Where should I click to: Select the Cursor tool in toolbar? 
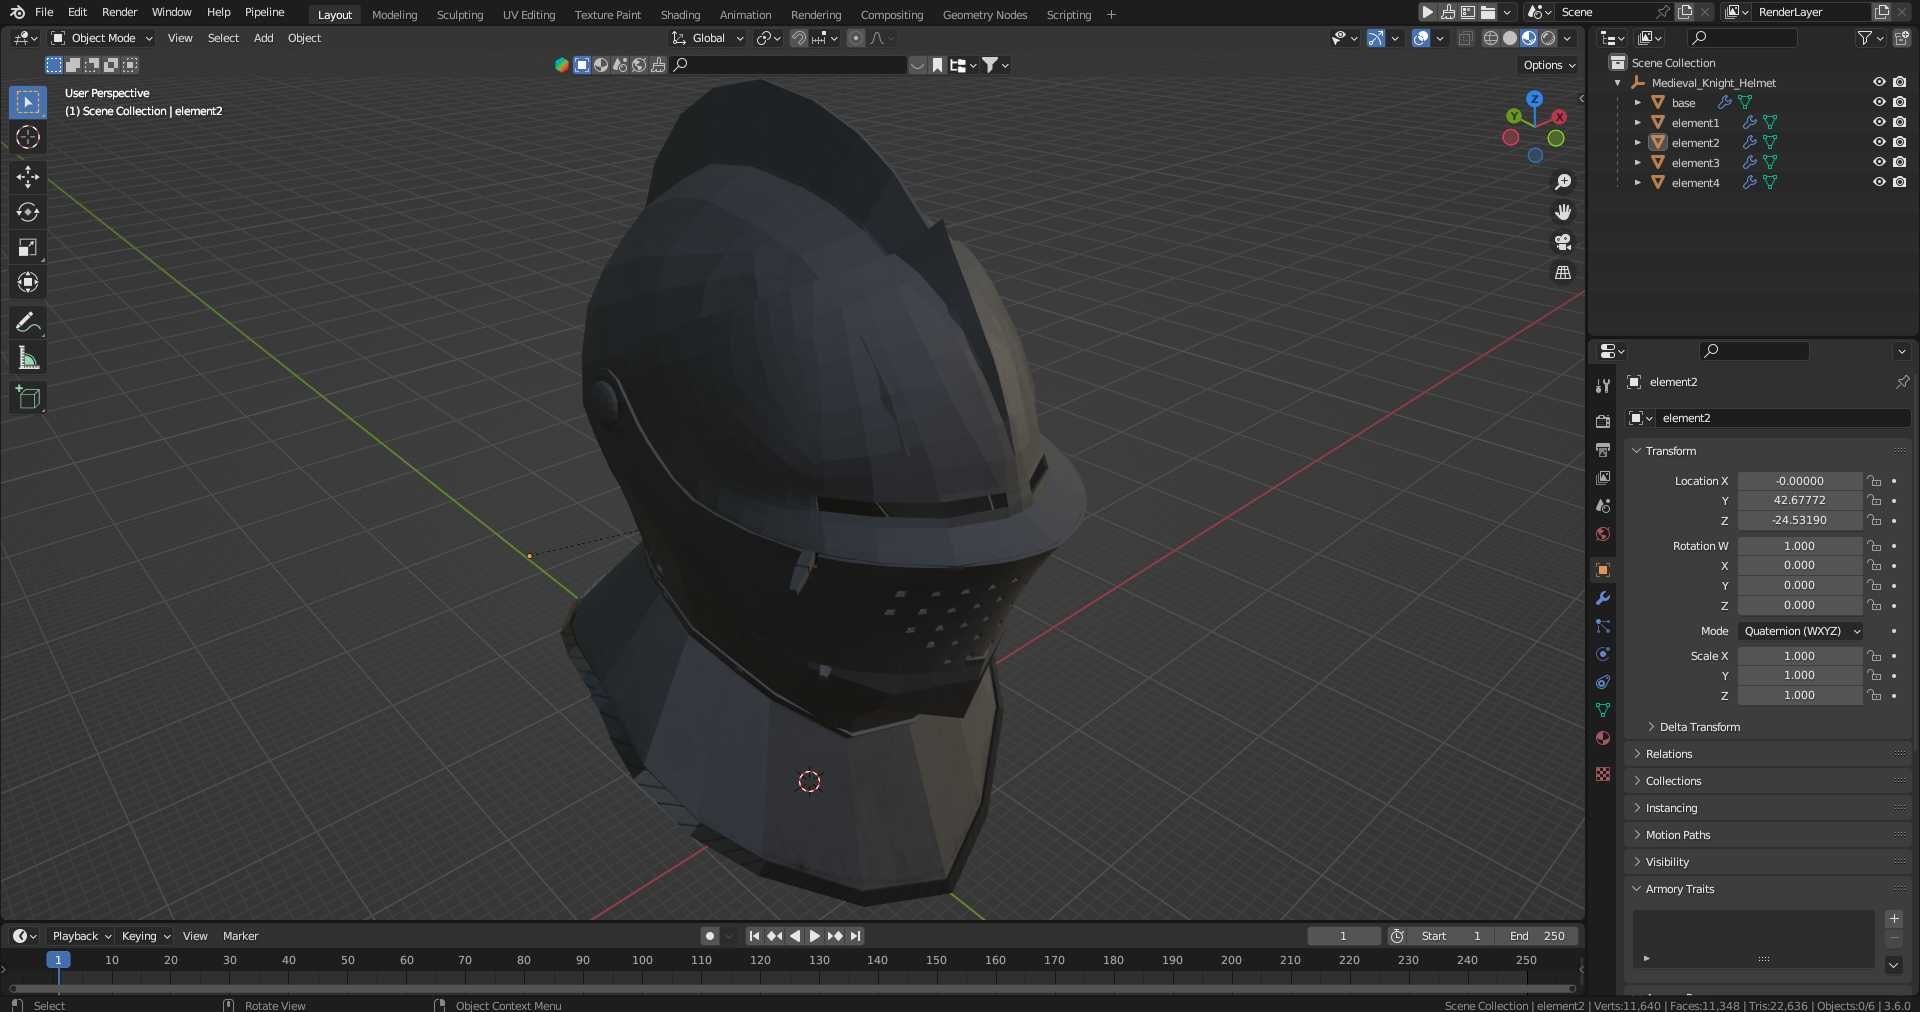point(28,137)
